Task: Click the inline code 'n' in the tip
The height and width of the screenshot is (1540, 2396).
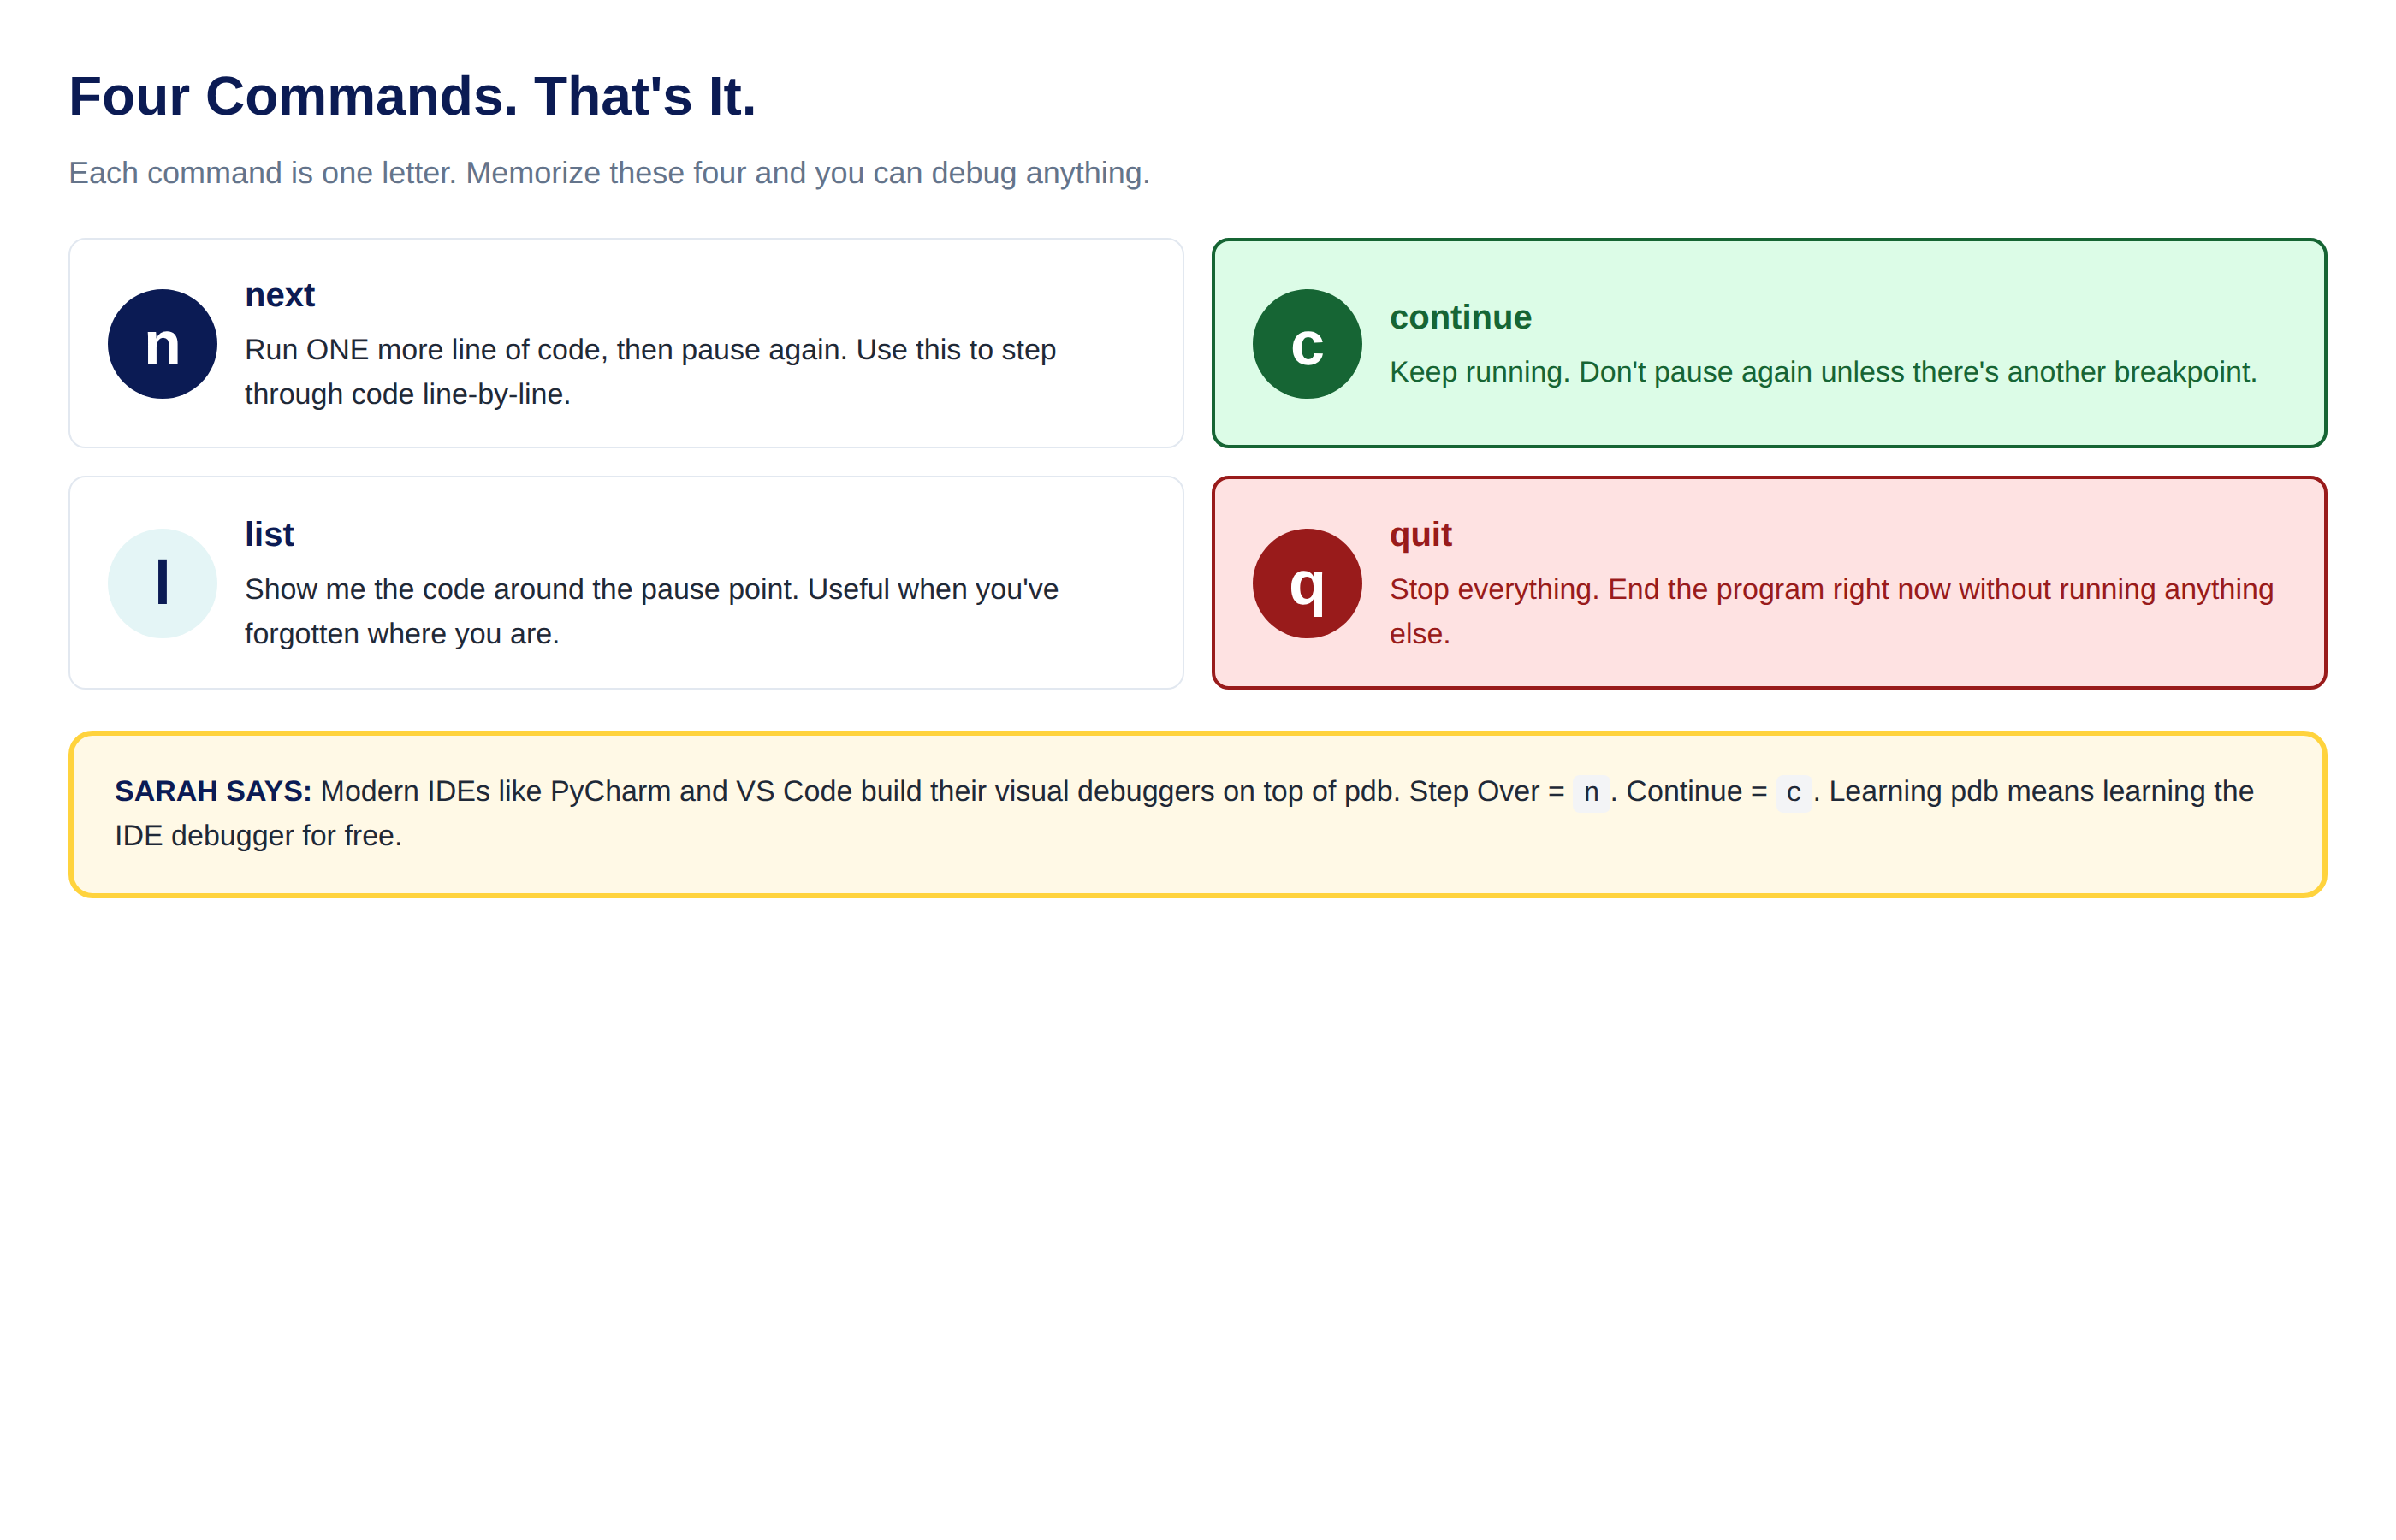Action: click(1591, 792)
